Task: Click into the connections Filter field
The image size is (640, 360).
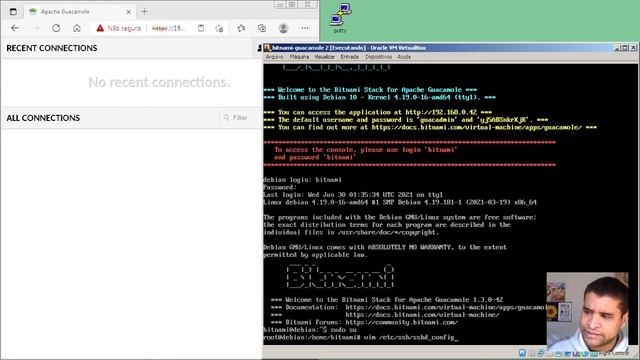Action: 239,118
